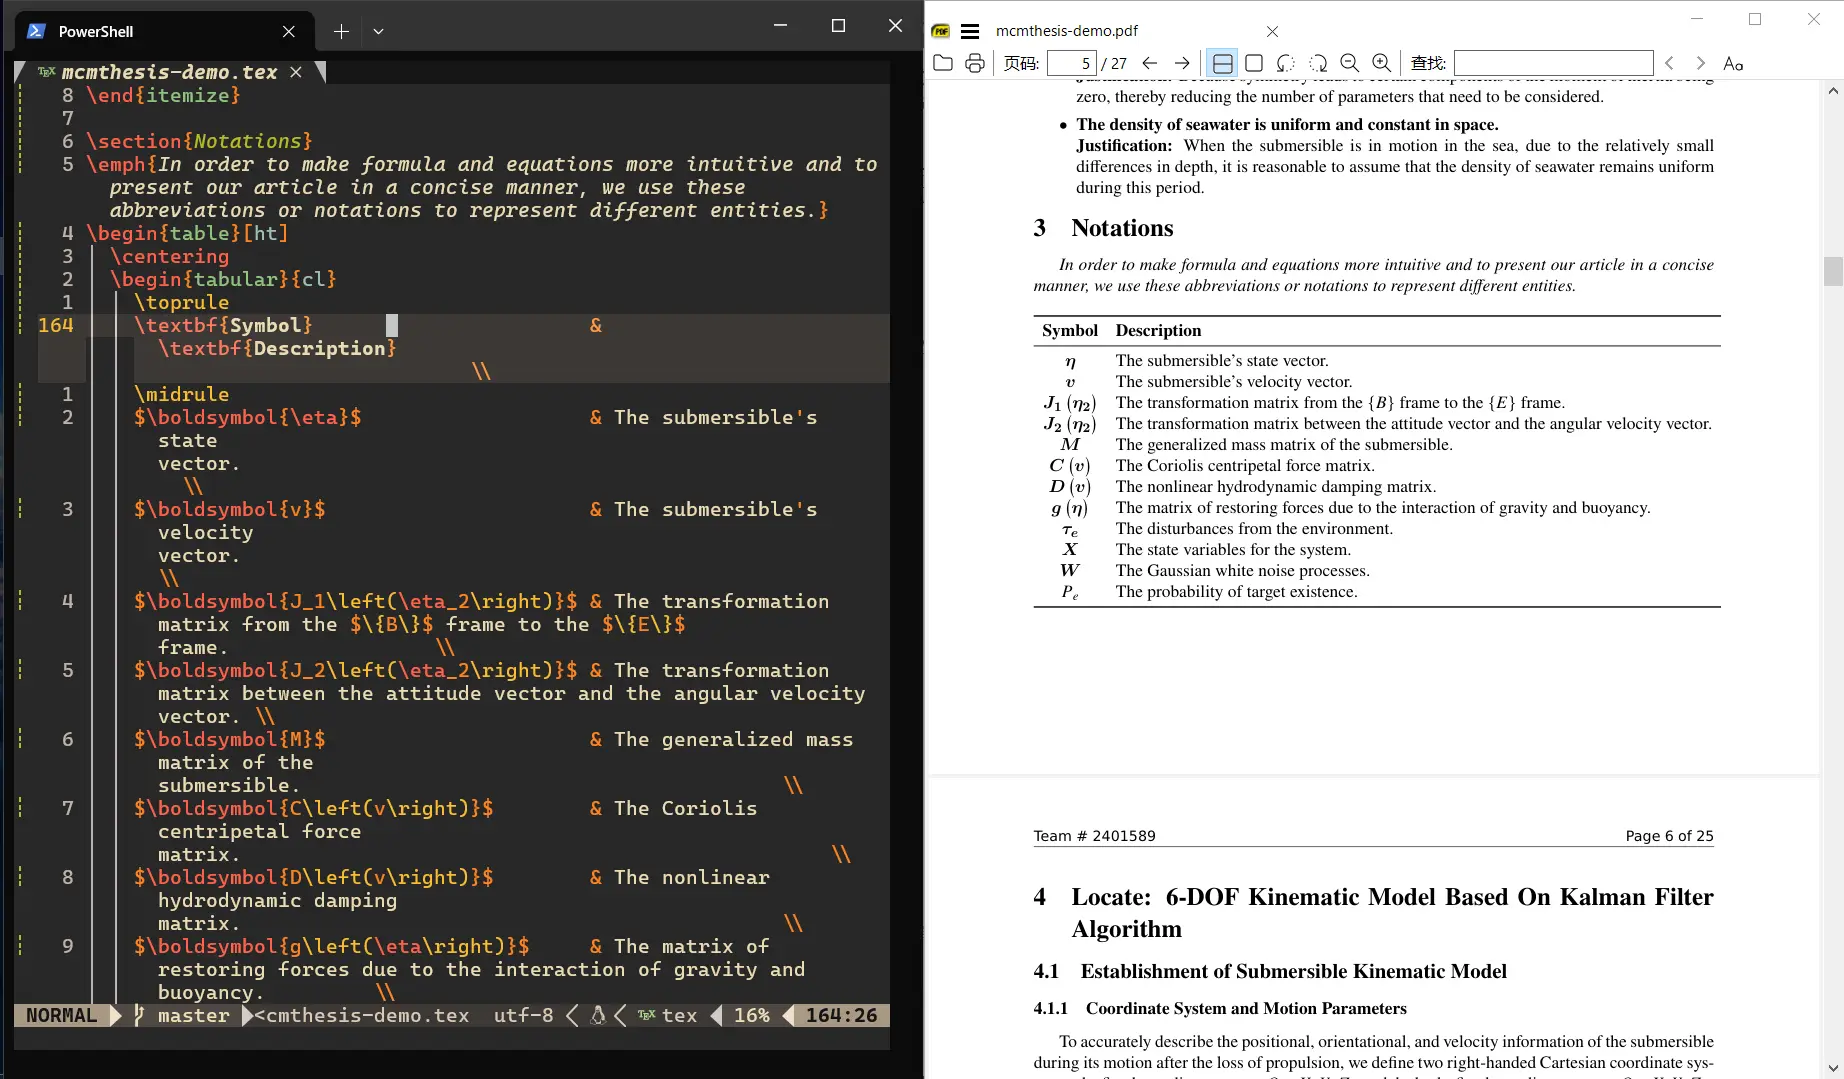Image resolution: width=1844 pixels, height=1079 pixels.
Task: Close the mcmthesis-demo.pdf tab
Action: [x=1272, y=31]
